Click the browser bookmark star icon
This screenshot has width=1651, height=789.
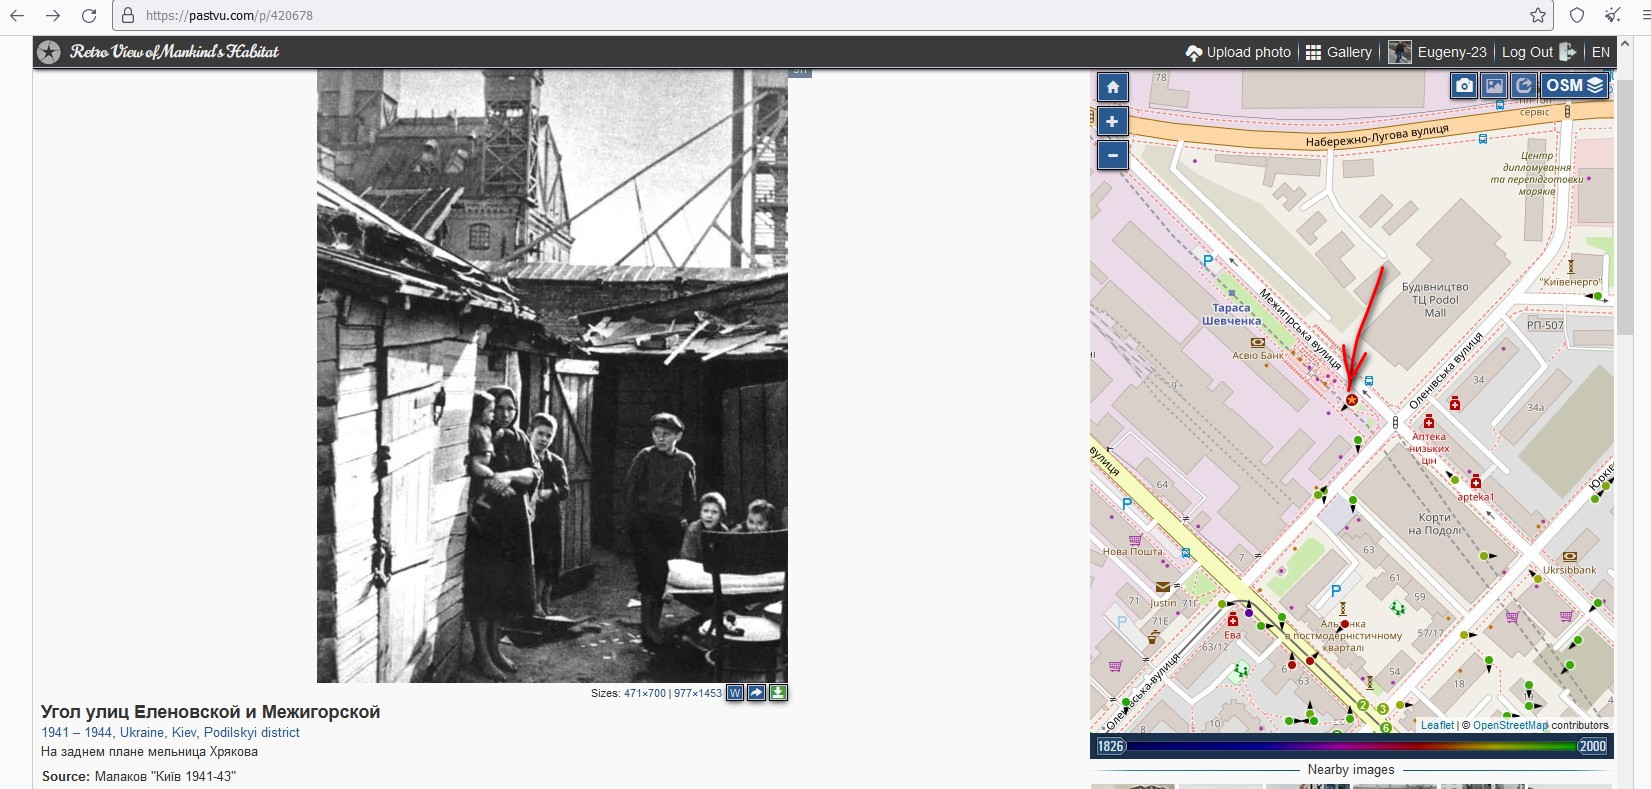1538,15
